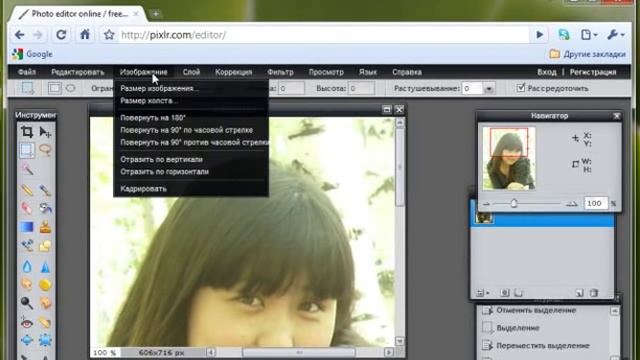Select Отменить выделение history entry
640x360 pixels.
(536, 310)
